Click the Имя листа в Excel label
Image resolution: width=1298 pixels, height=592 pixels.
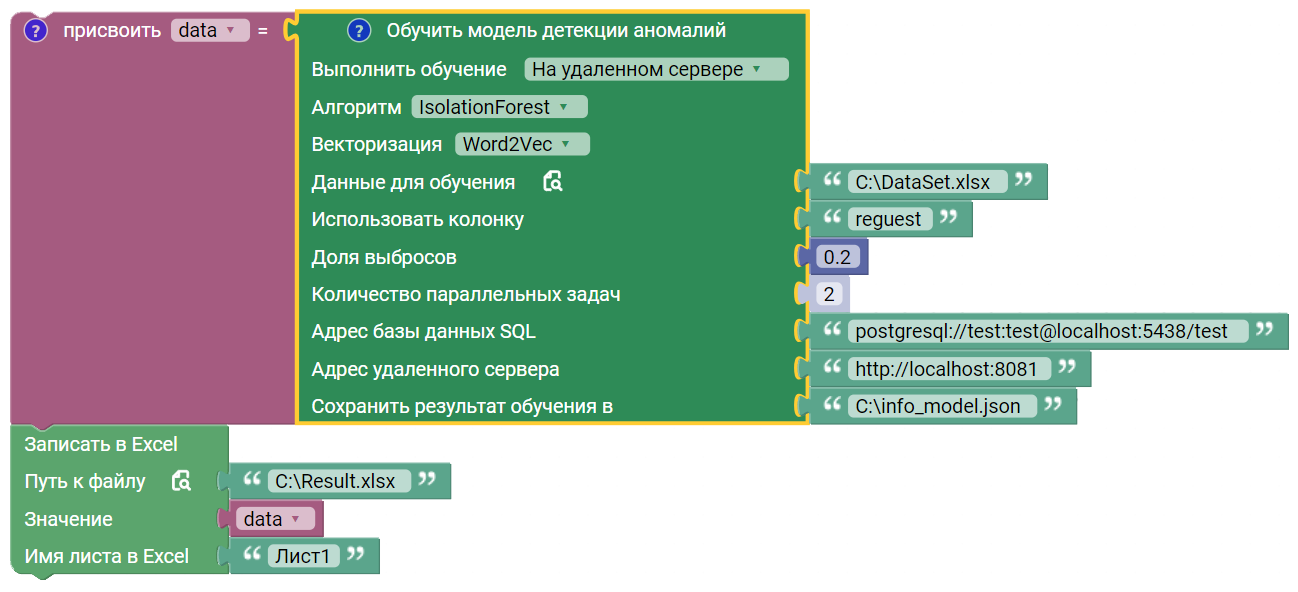pos(106,556)
